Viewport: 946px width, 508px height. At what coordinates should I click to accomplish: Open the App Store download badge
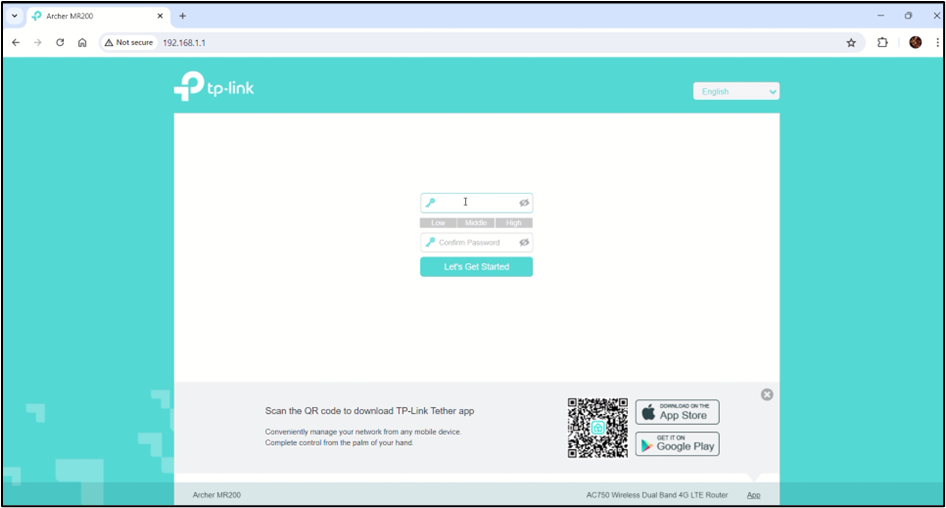pyautogui.click(x=677, y=412)
